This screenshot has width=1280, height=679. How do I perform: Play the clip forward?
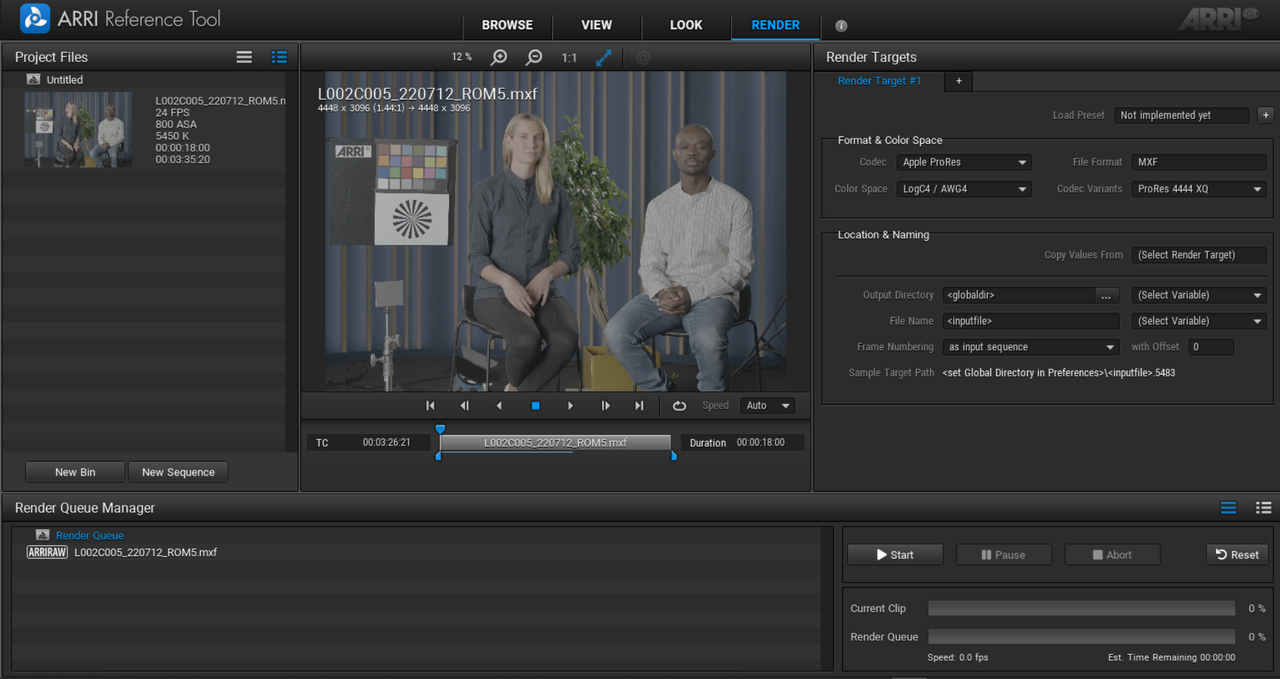(x=570, y=406)
